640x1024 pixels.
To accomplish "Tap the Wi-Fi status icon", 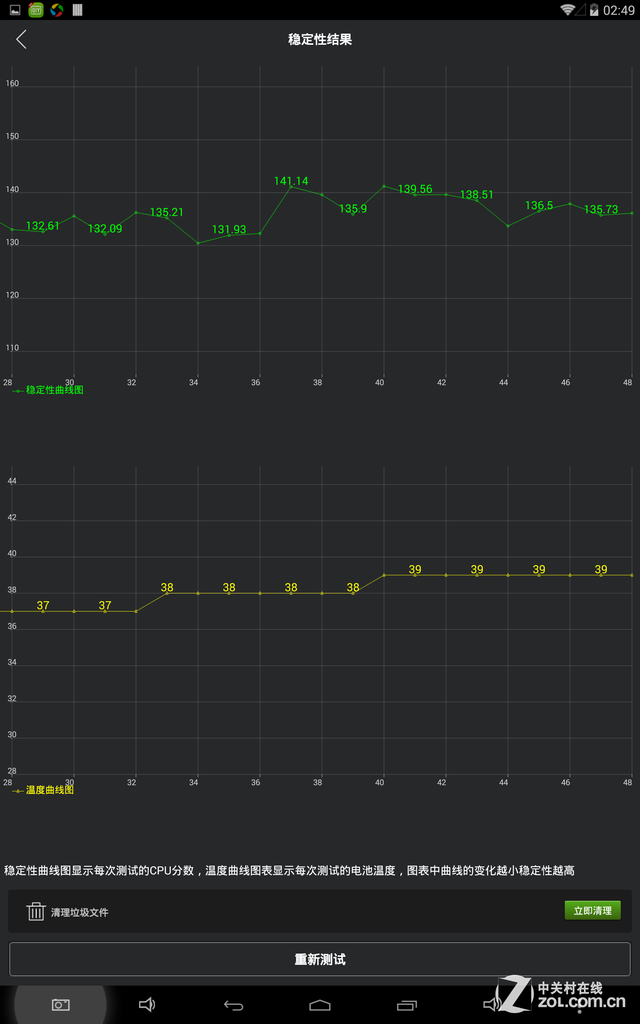I will point(568,10).
